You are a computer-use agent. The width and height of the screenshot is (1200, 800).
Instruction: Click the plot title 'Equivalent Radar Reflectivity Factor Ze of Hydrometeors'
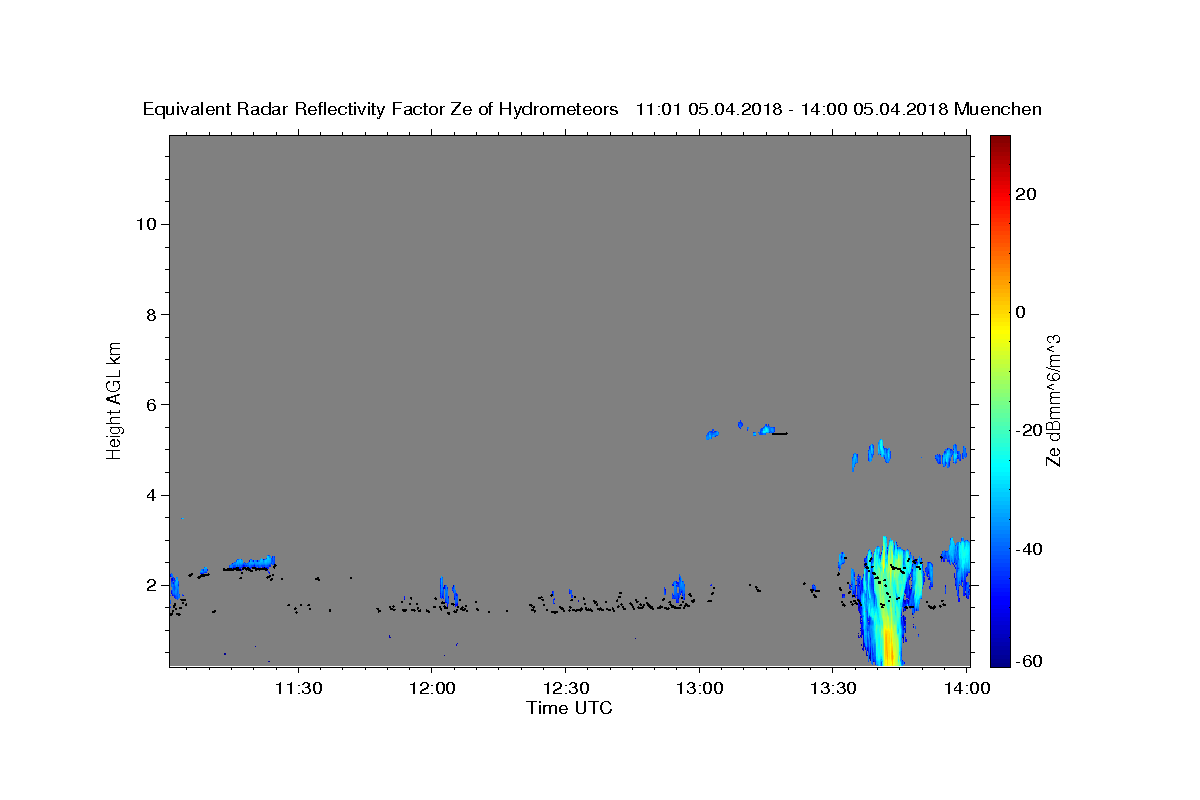381,110
